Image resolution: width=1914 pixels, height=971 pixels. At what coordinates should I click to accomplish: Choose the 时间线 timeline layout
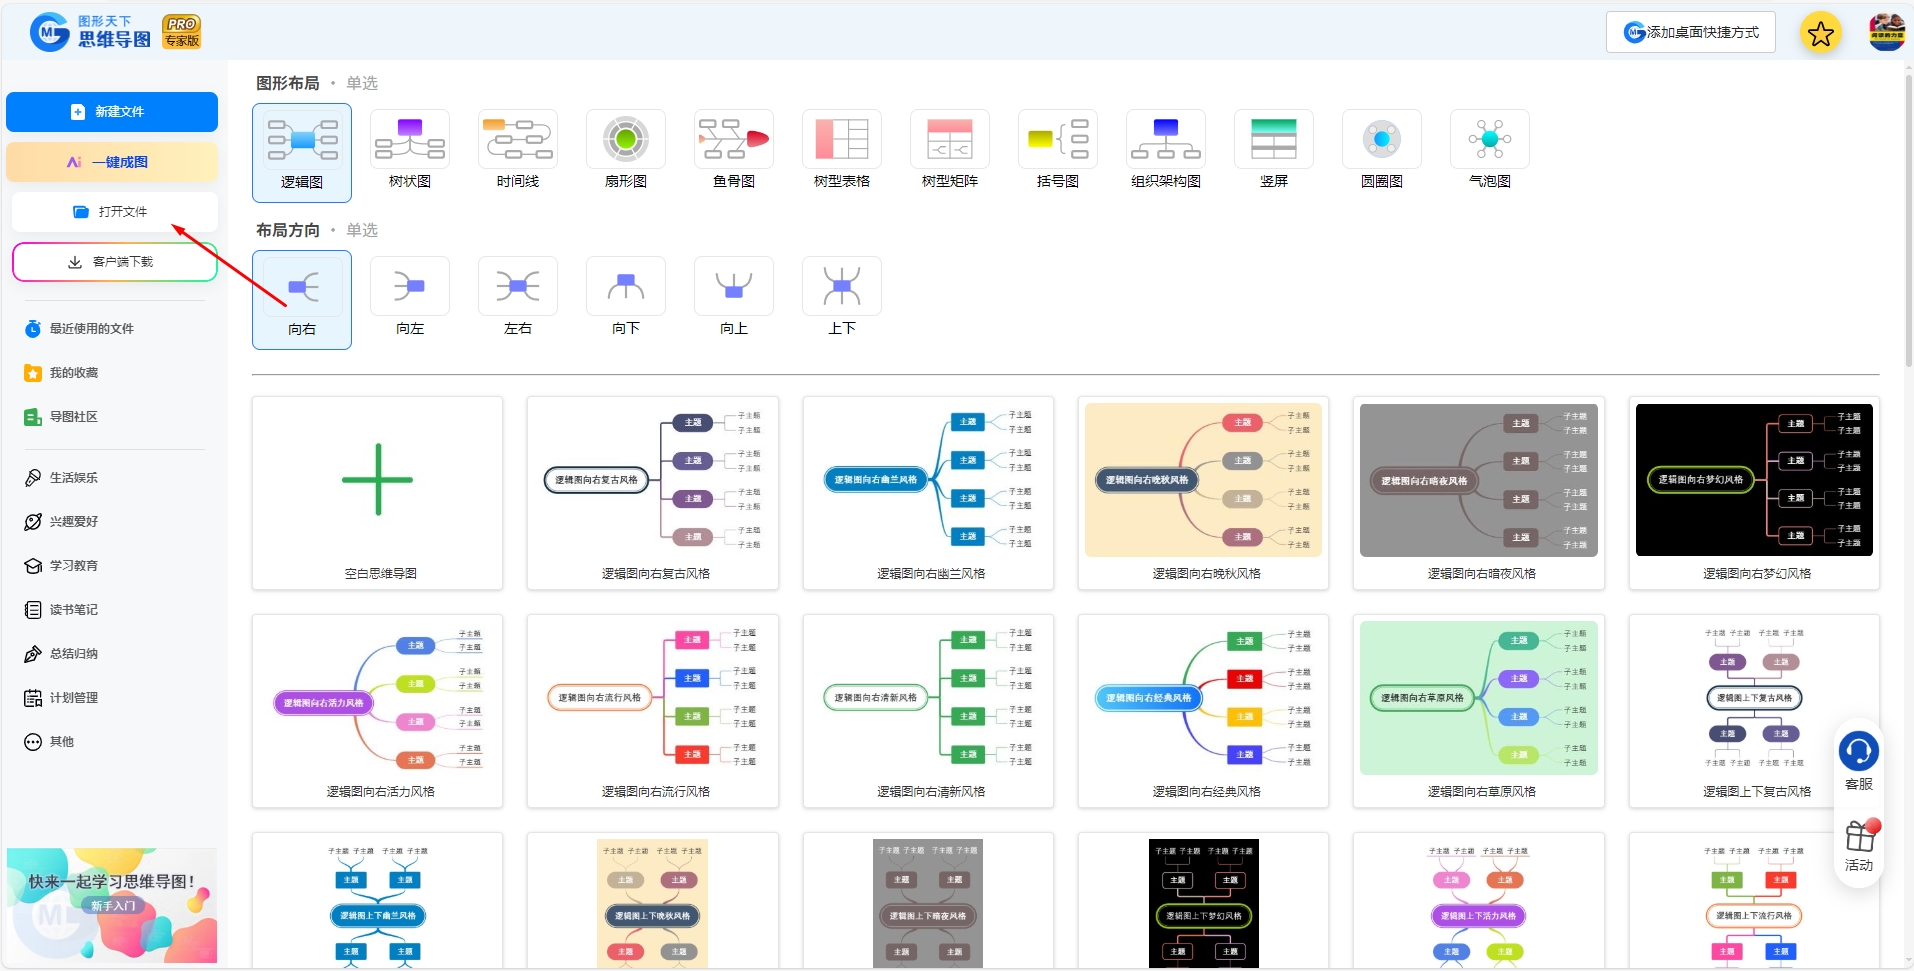(x=517, y=141)
